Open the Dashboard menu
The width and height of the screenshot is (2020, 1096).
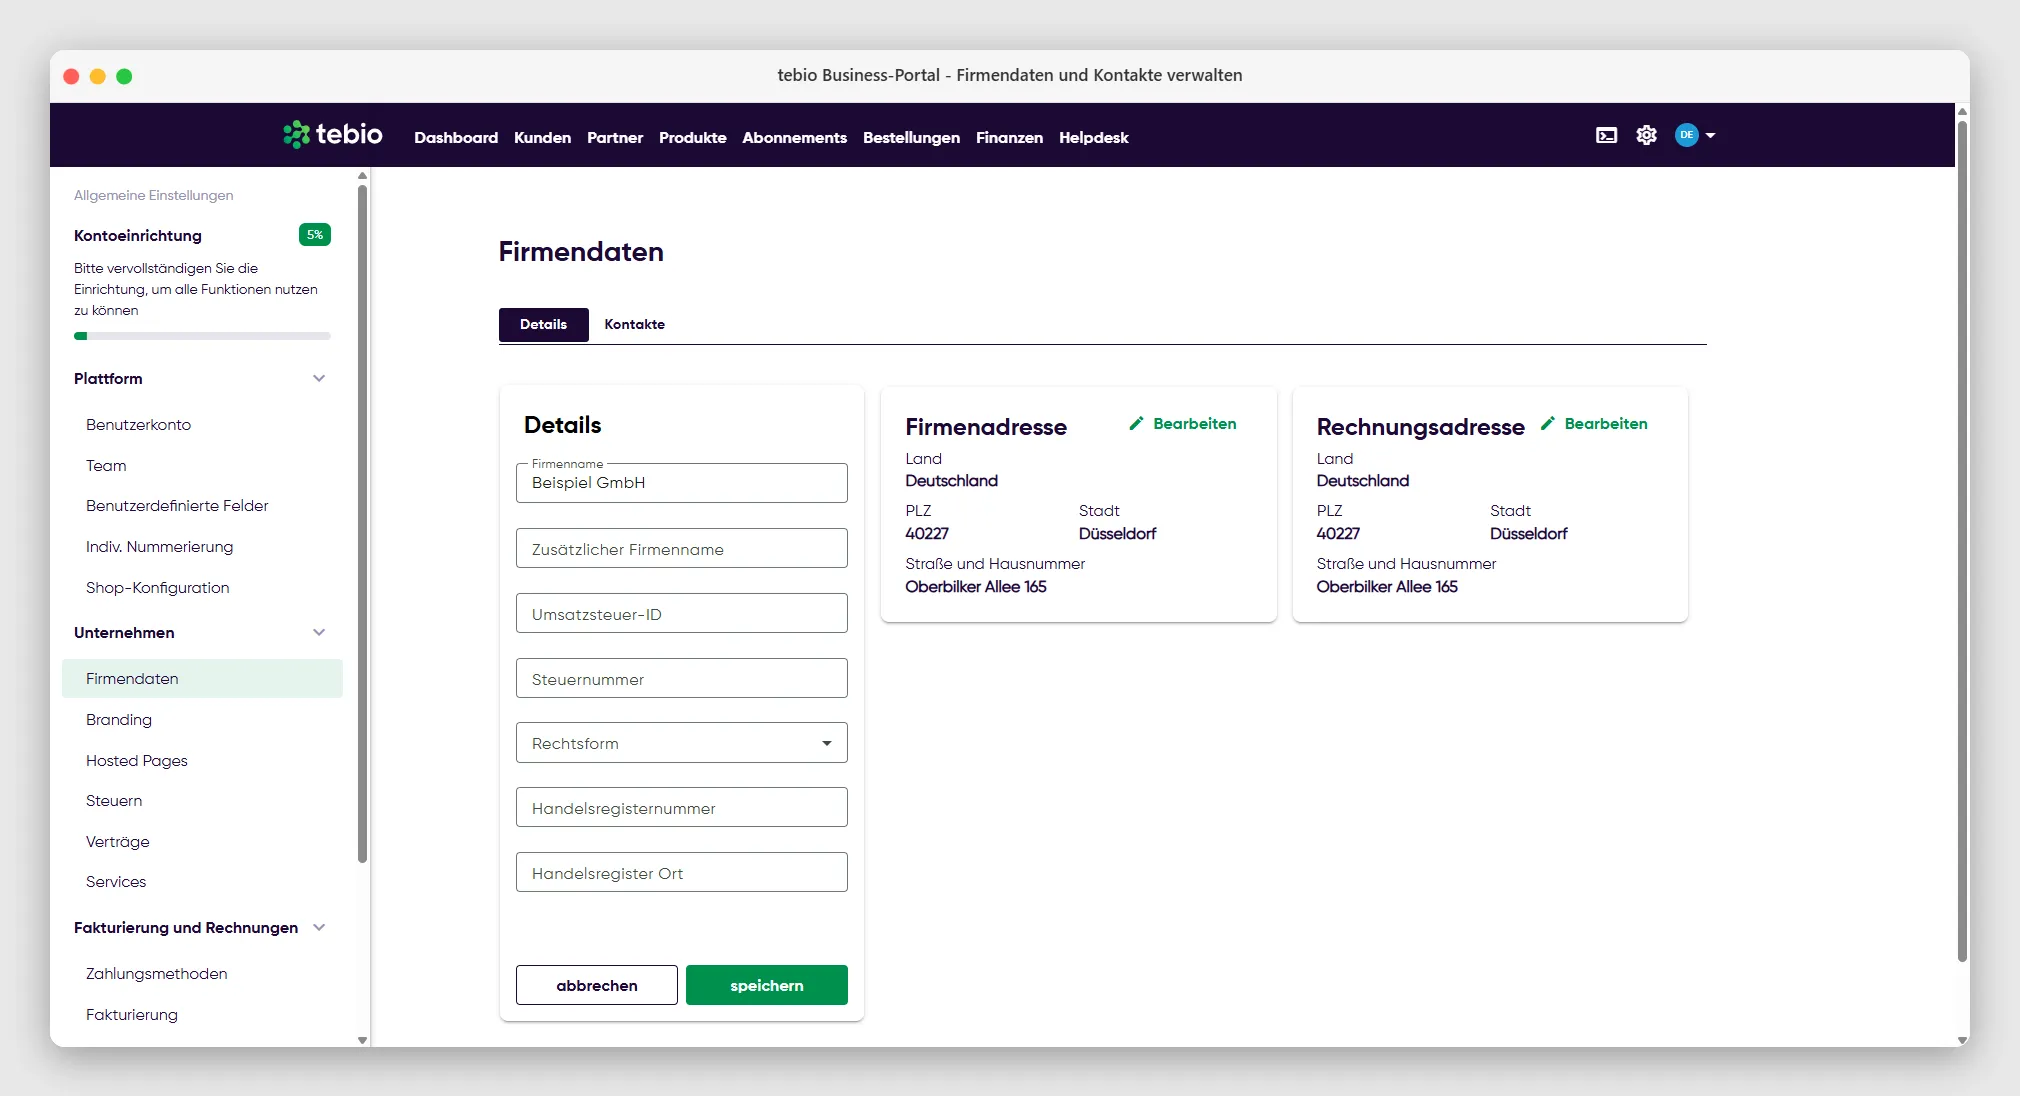click(x=456, y=137)
